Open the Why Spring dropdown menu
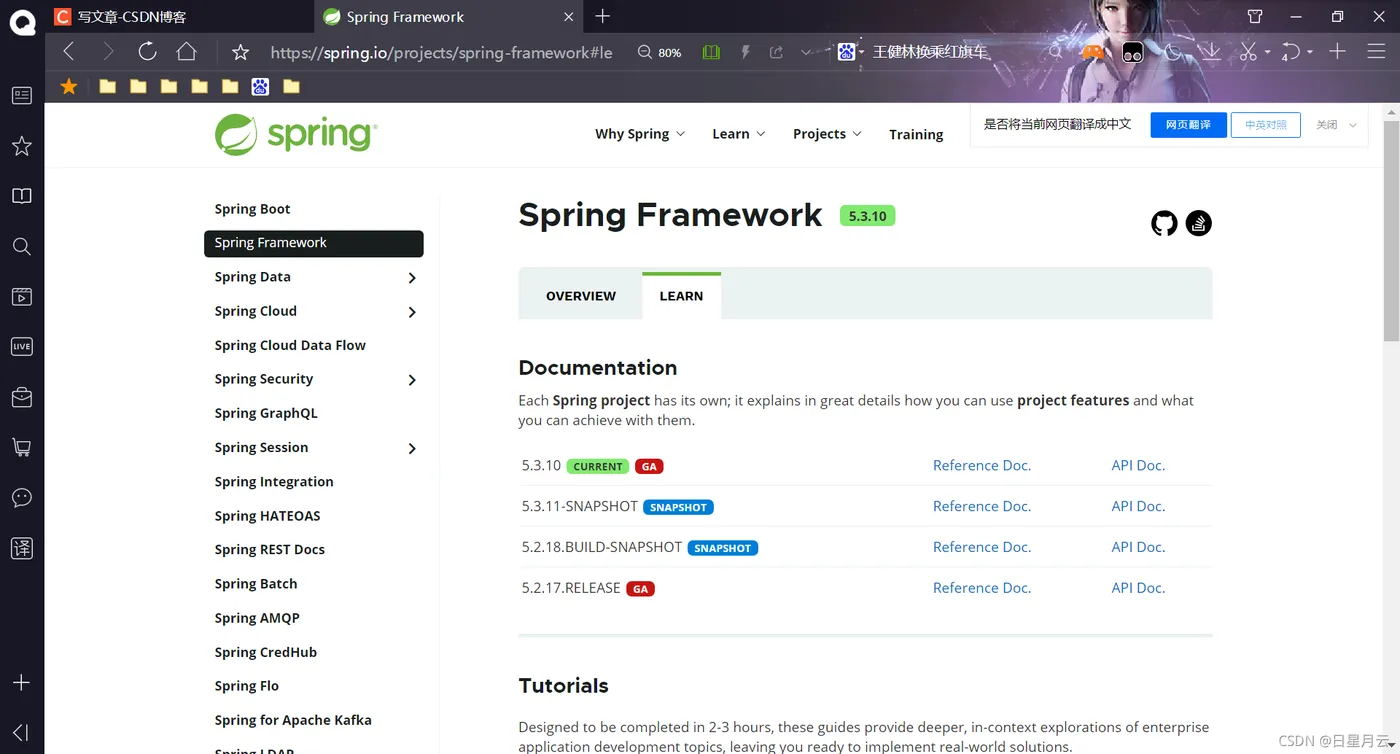Viewport: 1400px width, 754px height. click(640, 134)
